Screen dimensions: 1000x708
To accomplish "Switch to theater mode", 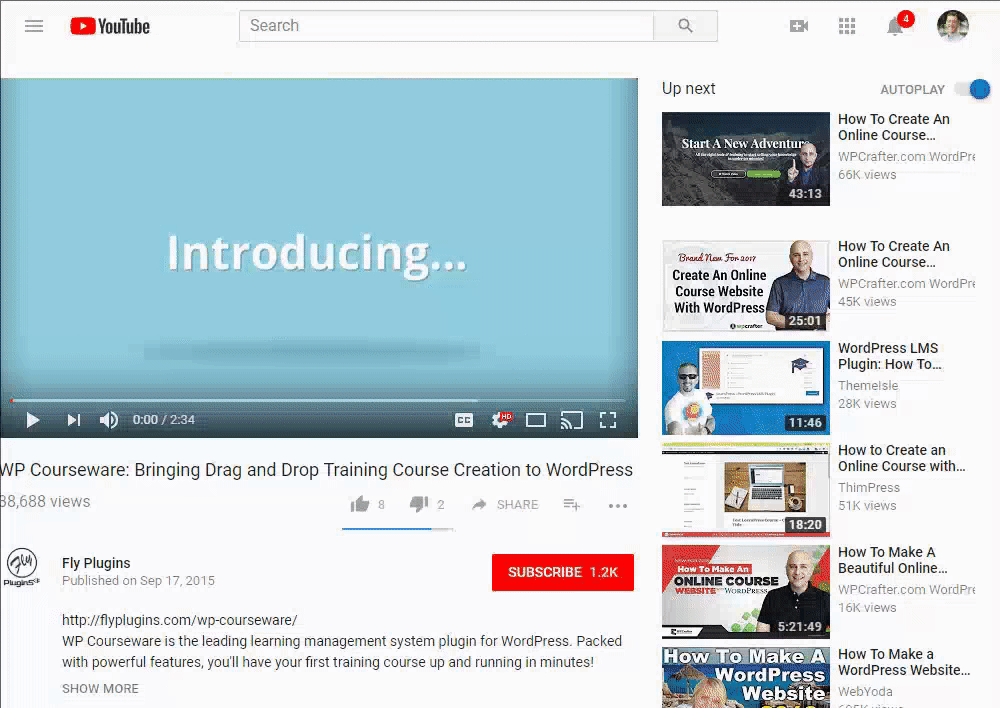I will pos(536,420).
